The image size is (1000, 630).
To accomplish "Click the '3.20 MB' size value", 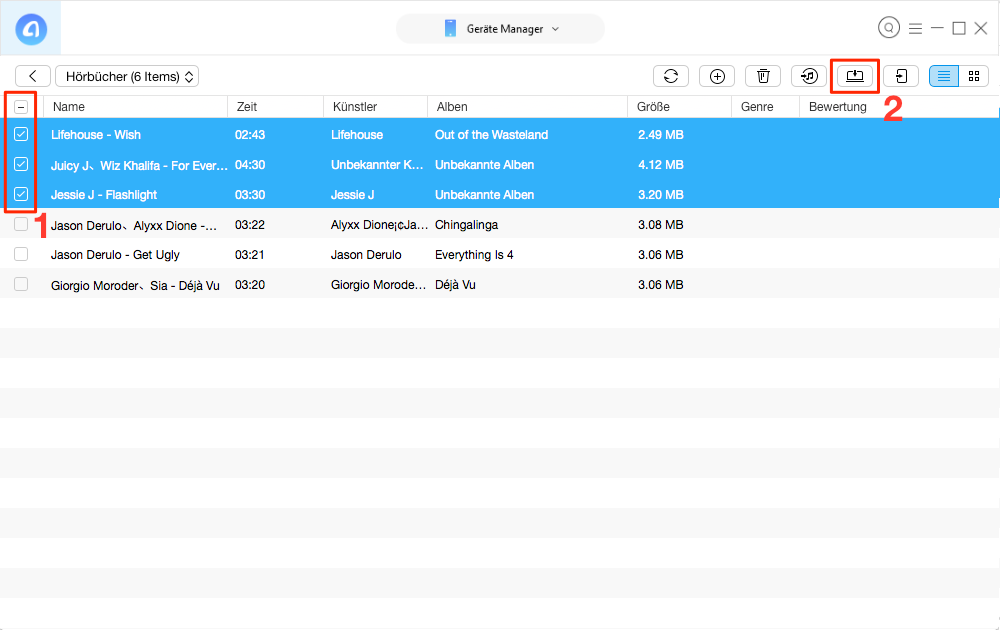I will pyautogui.click(x=661, y=194).
